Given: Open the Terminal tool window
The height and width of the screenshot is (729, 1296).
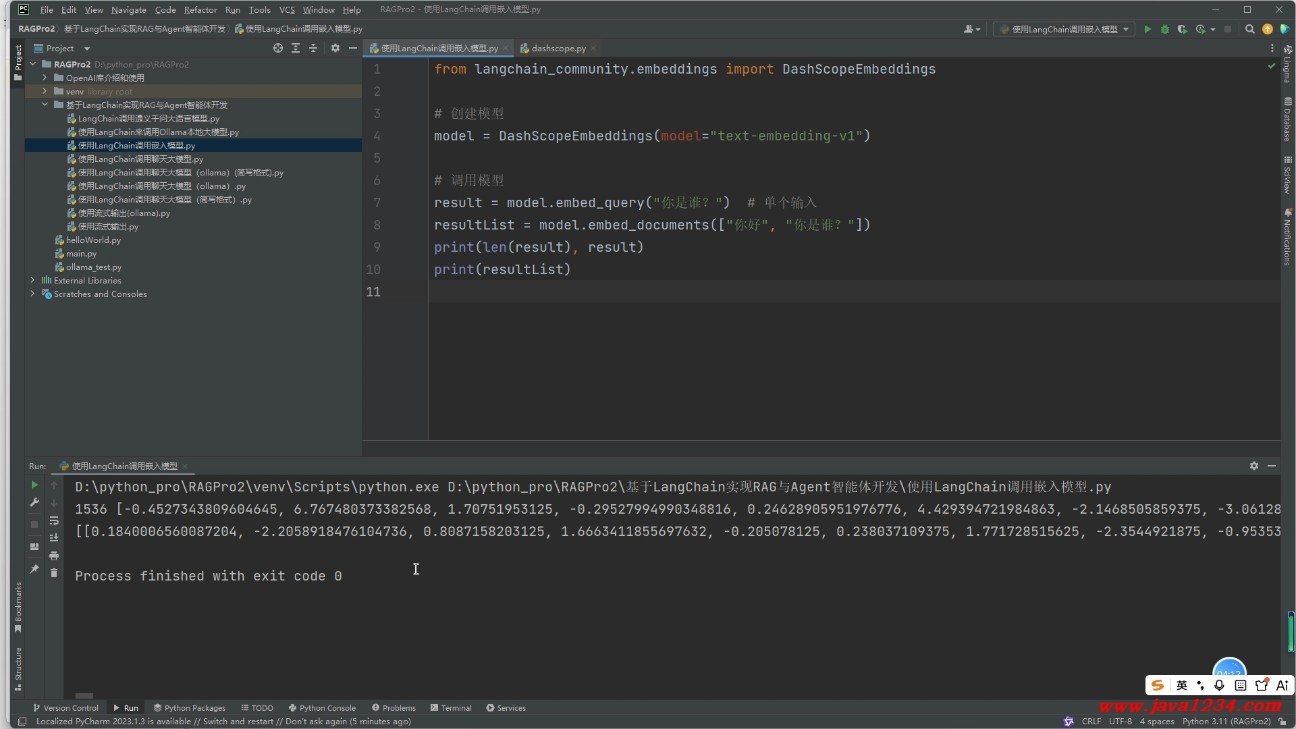Looking at the screenshot, I should click(450, 708).
